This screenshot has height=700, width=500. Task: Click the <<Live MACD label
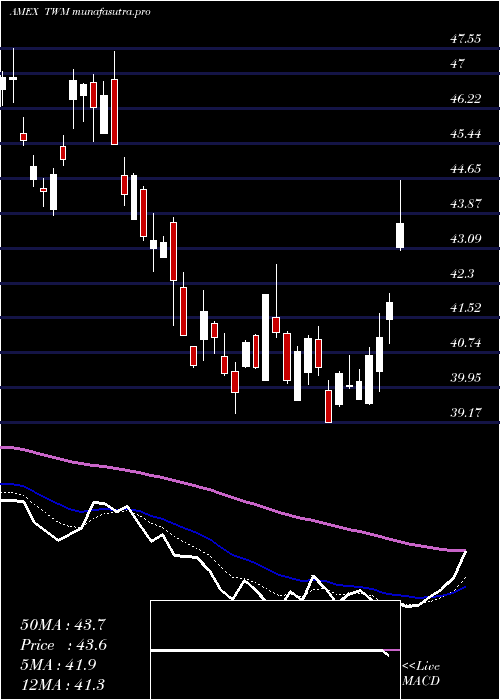(x=421, y=674)
